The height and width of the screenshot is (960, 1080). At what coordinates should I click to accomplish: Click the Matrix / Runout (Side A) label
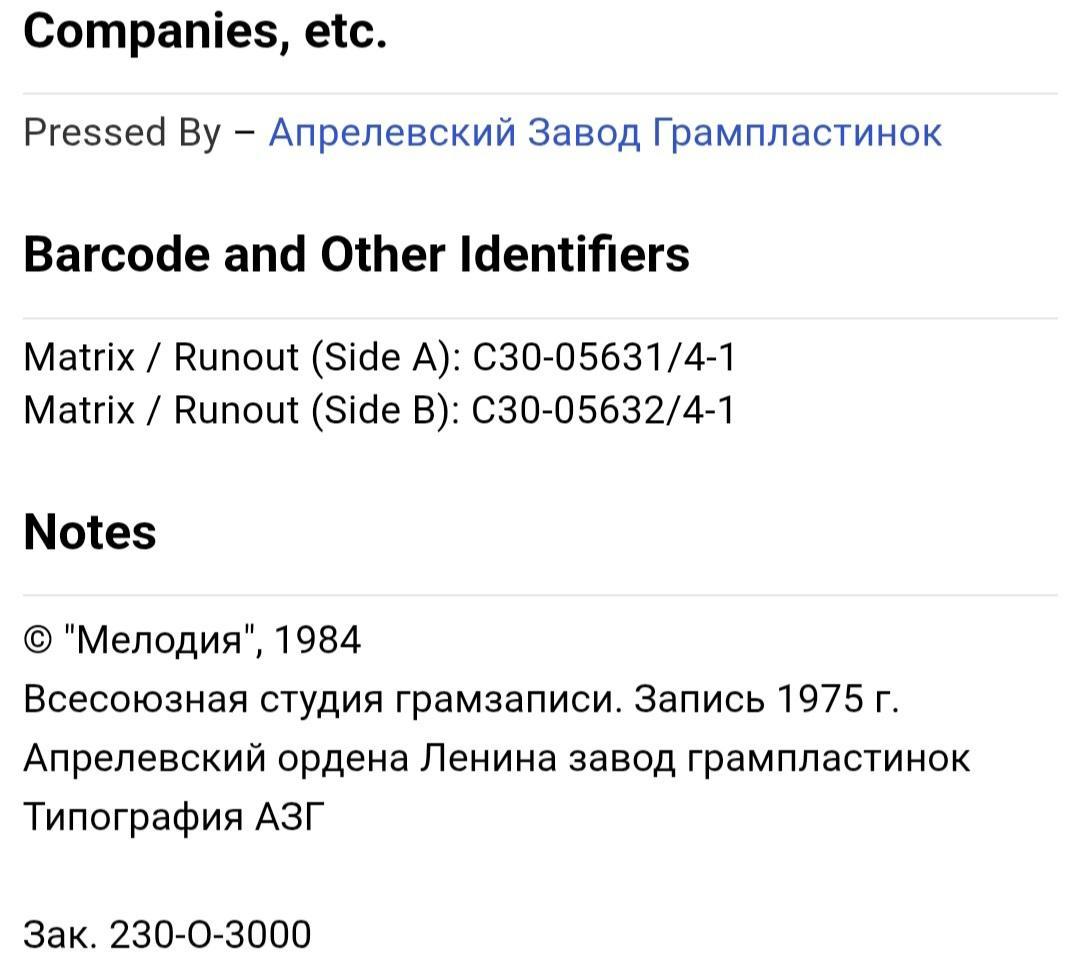pyautogui.click(x=240, y=357)
